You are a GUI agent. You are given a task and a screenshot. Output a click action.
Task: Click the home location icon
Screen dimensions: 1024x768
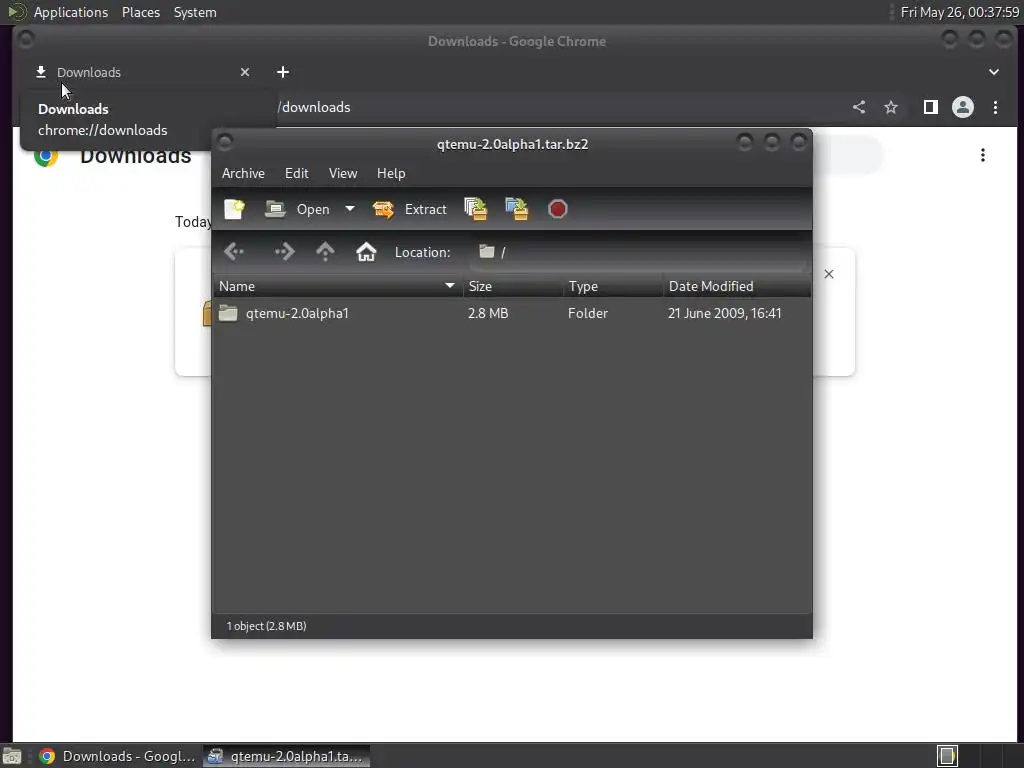366,251
